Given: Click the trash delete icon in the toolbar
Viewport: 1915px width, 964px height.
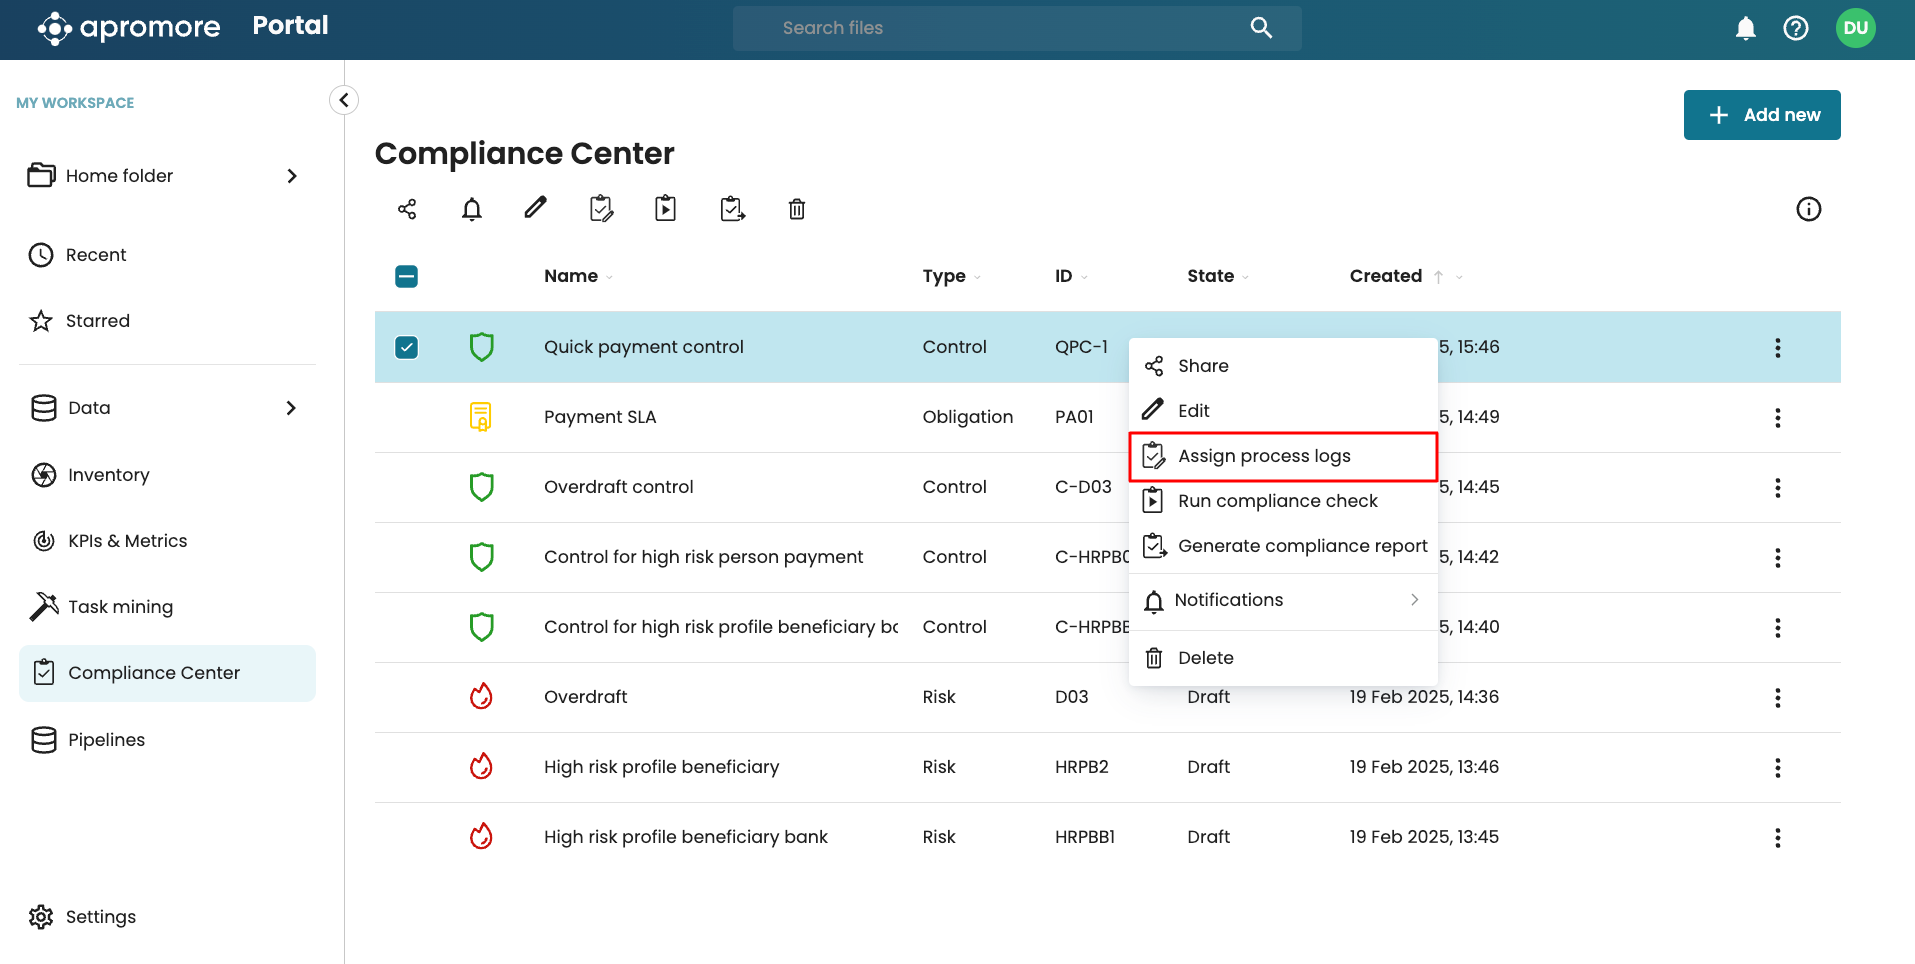Looking at the screenshot, I should (x=797, y=209).
